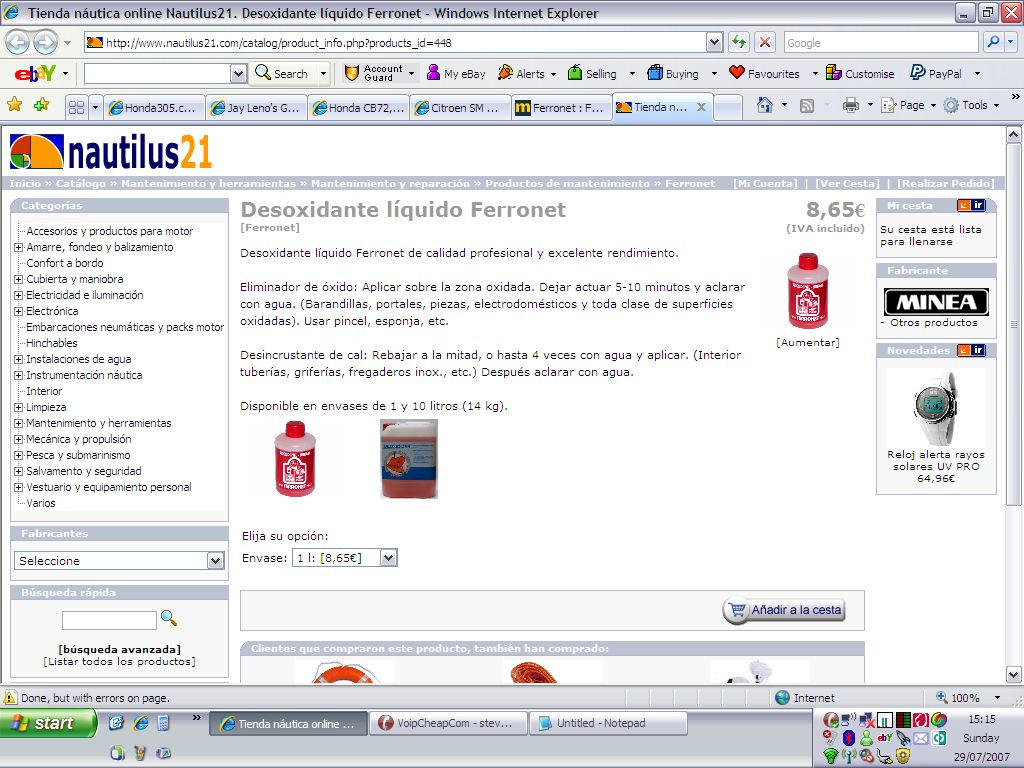
Task: Click the Aumentar link below the product image
Action: (x=807, y=342)
